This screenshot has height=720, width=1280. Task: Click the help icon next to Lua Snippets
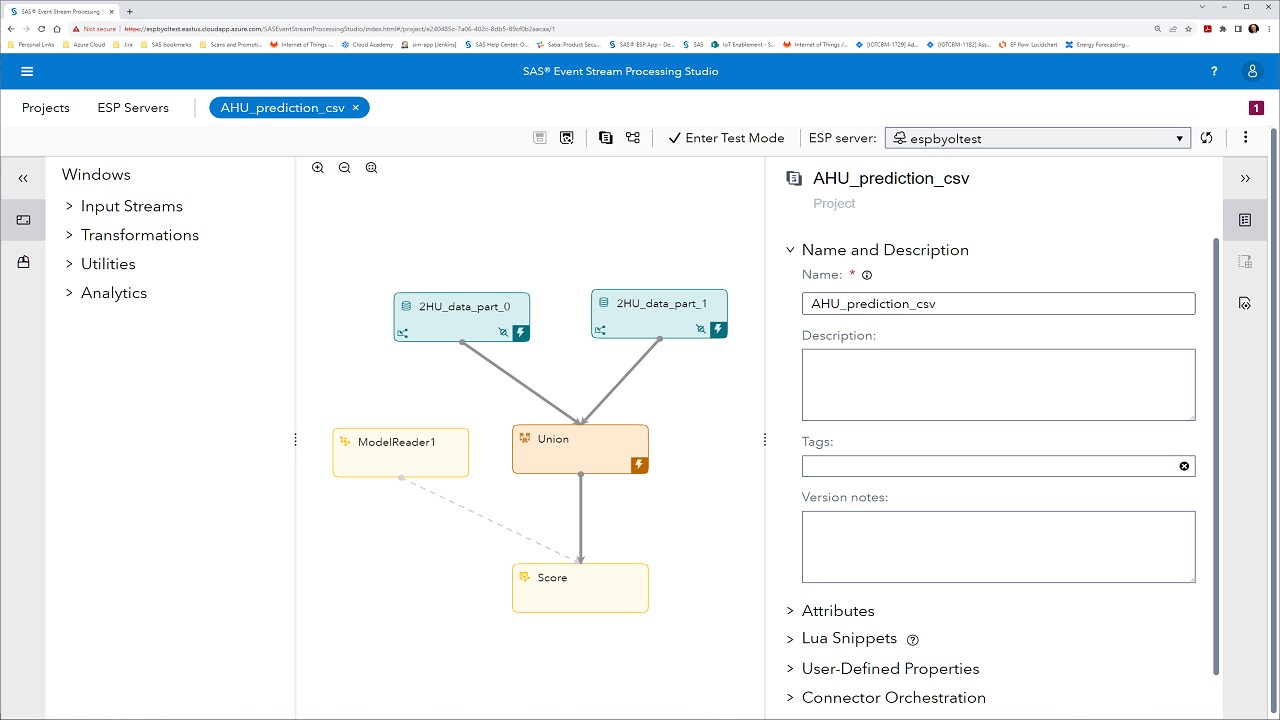912,640
